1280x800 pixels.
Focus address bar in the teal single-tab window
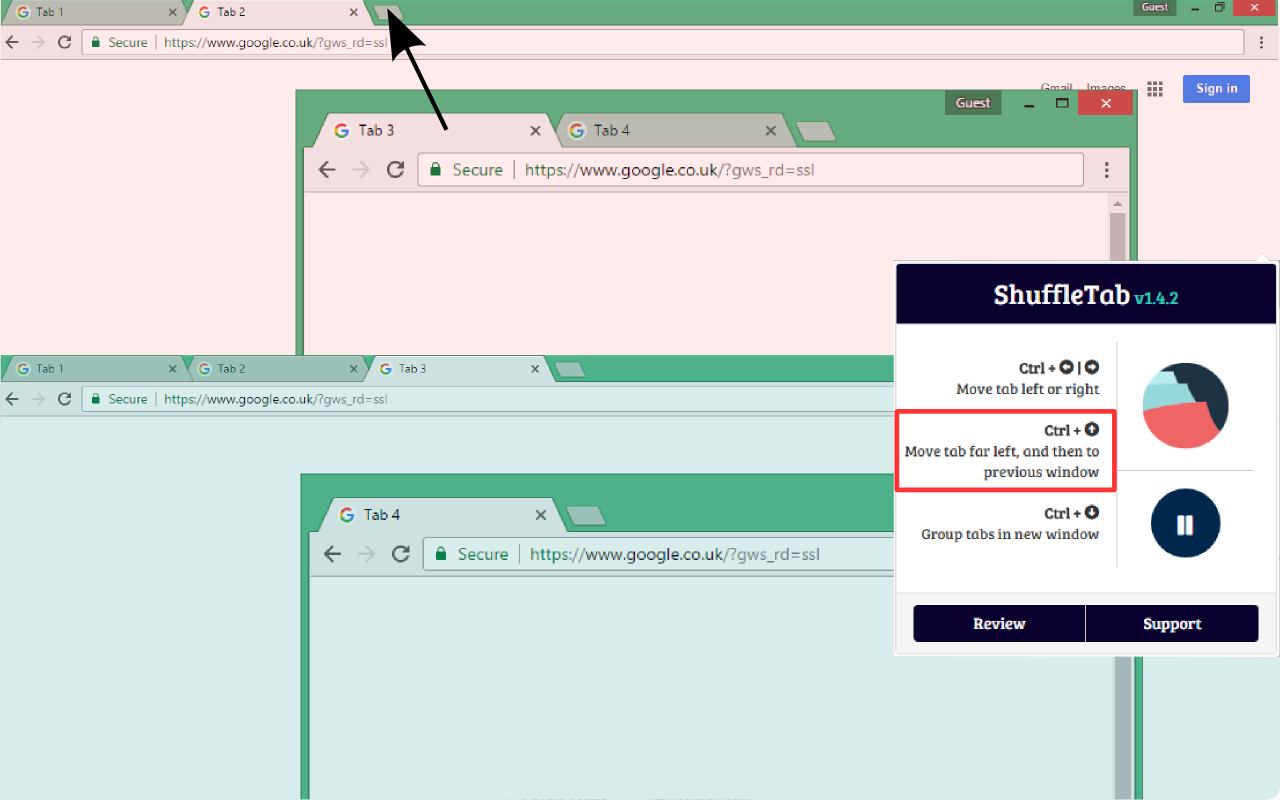(x=660, y=554)
